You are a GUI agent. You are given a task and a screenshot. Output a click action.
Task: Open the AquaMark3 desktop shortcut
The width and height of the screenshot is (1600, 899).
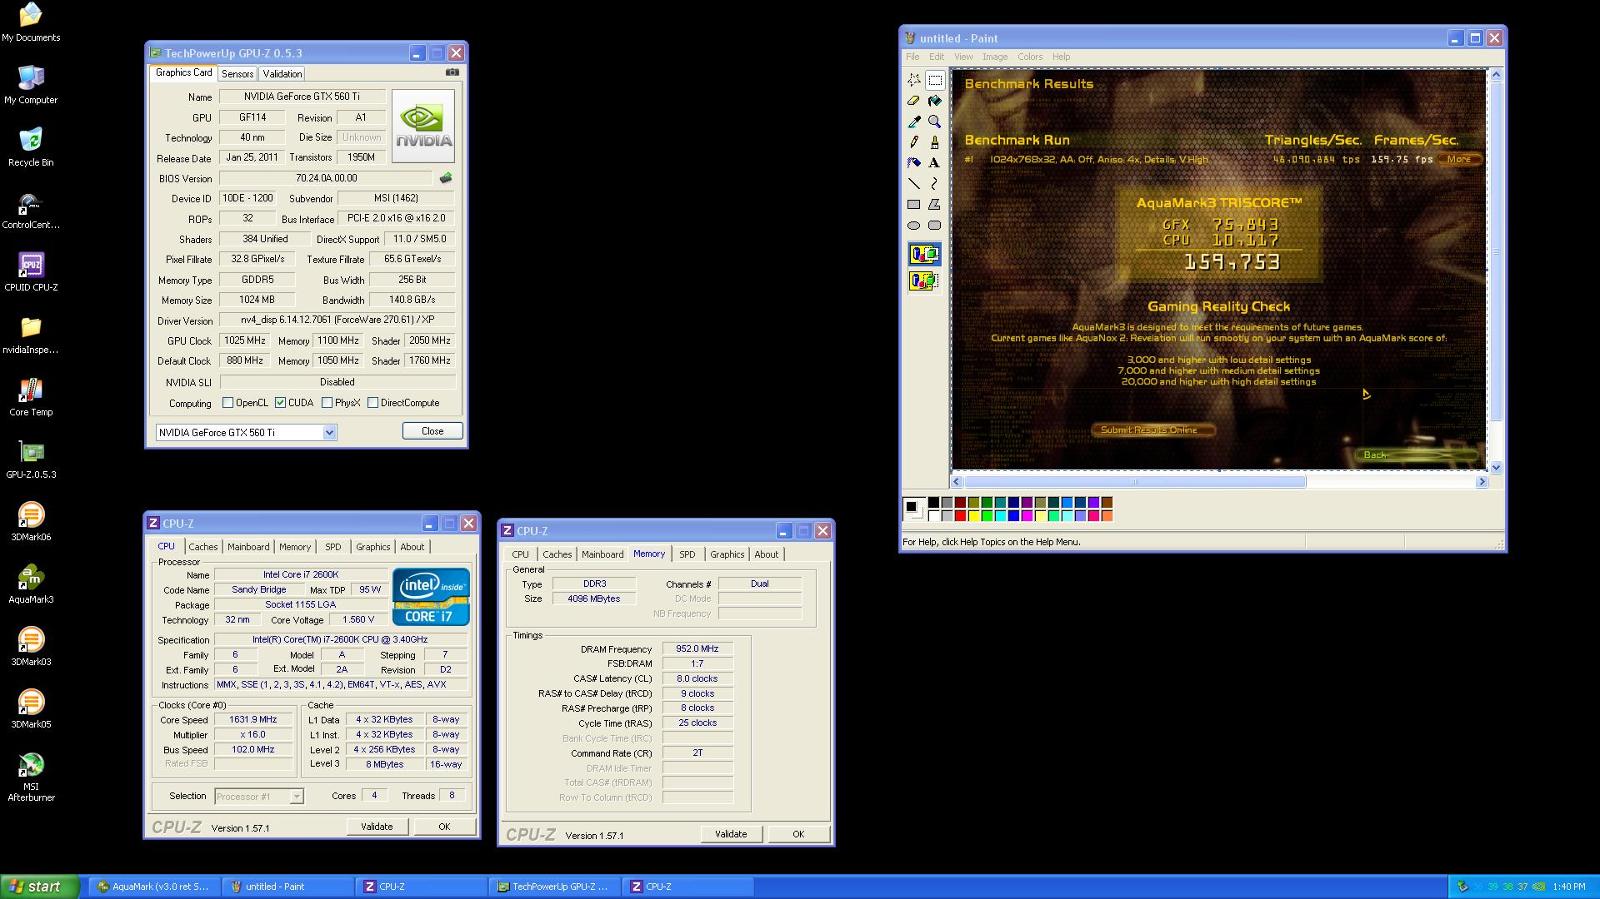31,583
